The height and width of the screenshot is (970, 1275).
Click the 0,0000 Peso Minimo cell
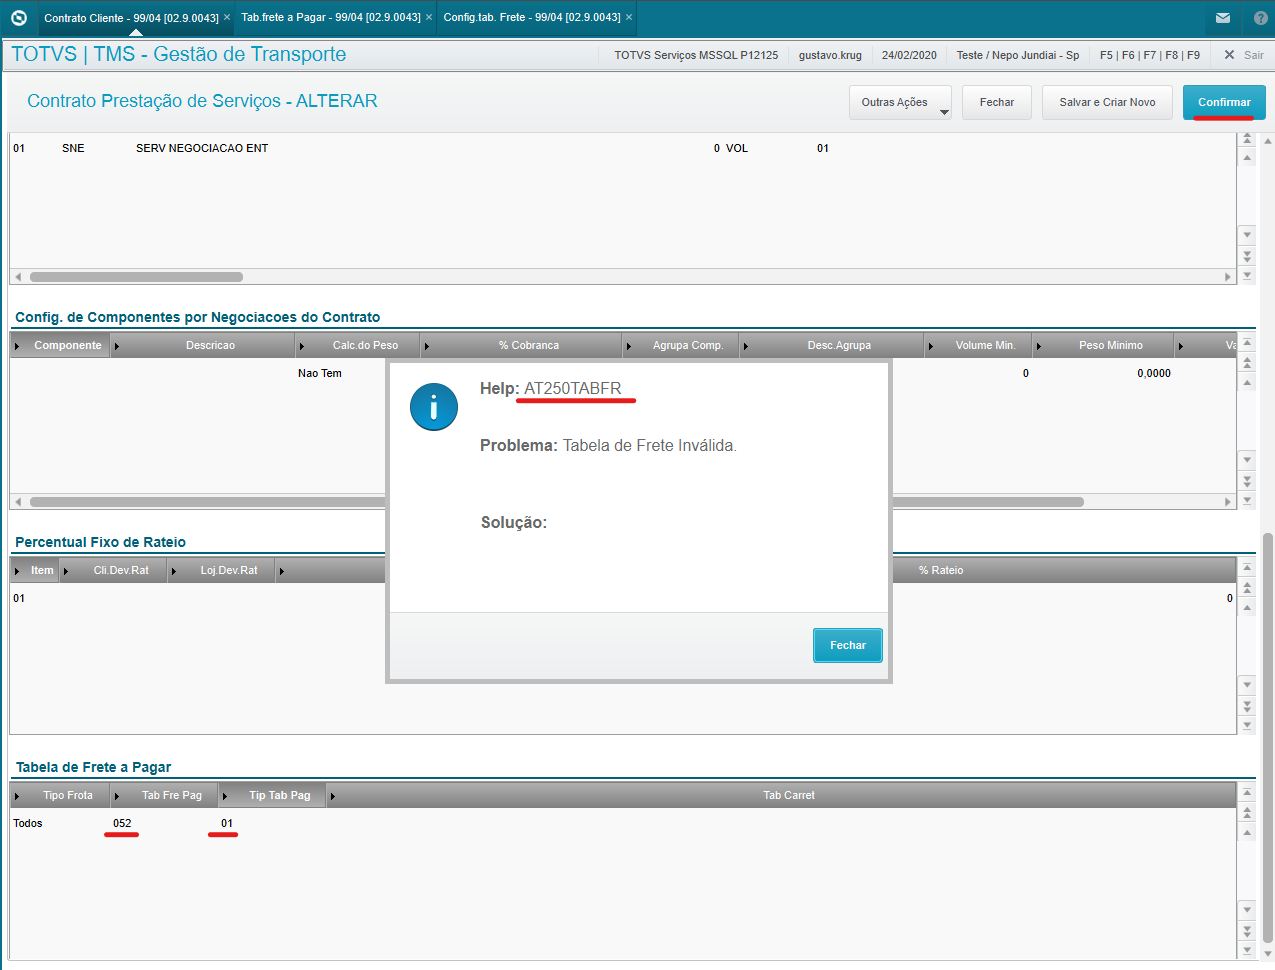point(1154,373)
